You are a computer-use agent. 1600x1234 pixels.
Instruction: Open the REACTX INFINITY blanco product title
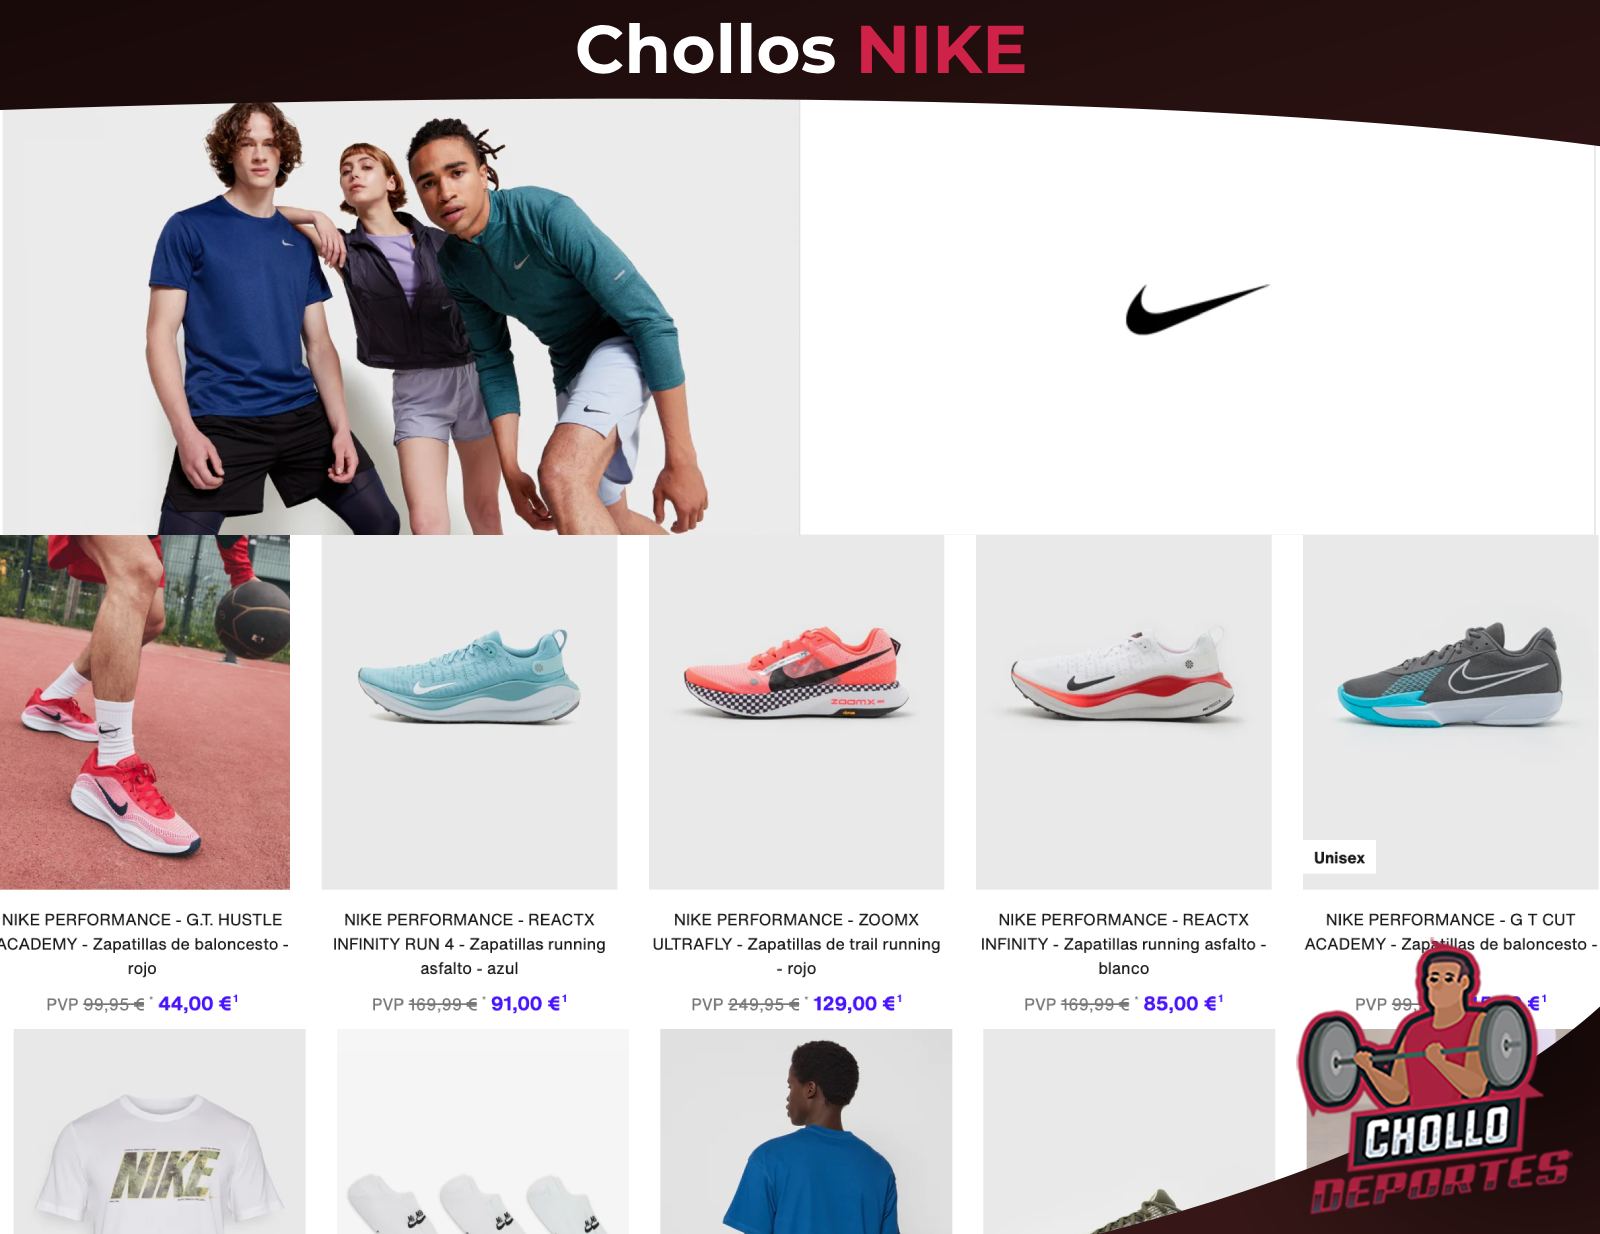point(1123,944)
